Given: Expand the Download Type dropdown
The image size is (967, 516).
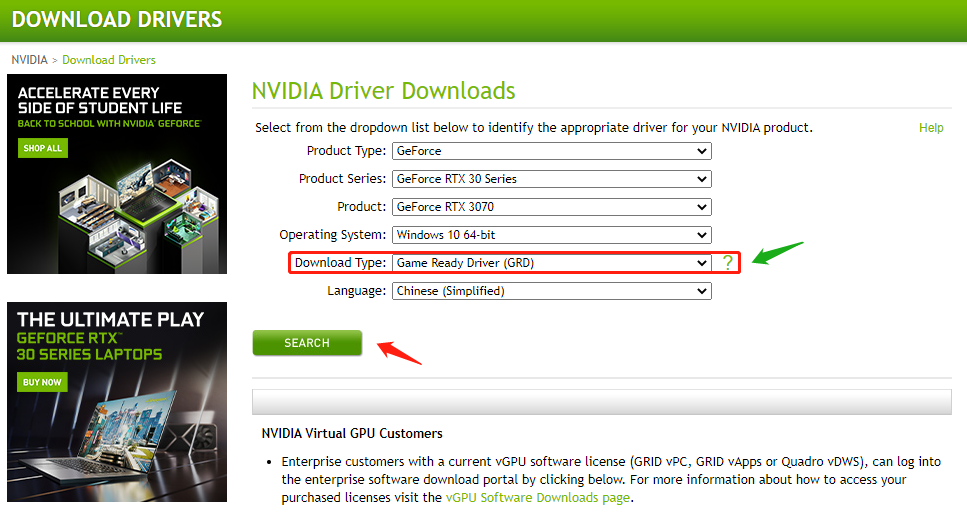Looking at the screenshot, I should point(552,263).
